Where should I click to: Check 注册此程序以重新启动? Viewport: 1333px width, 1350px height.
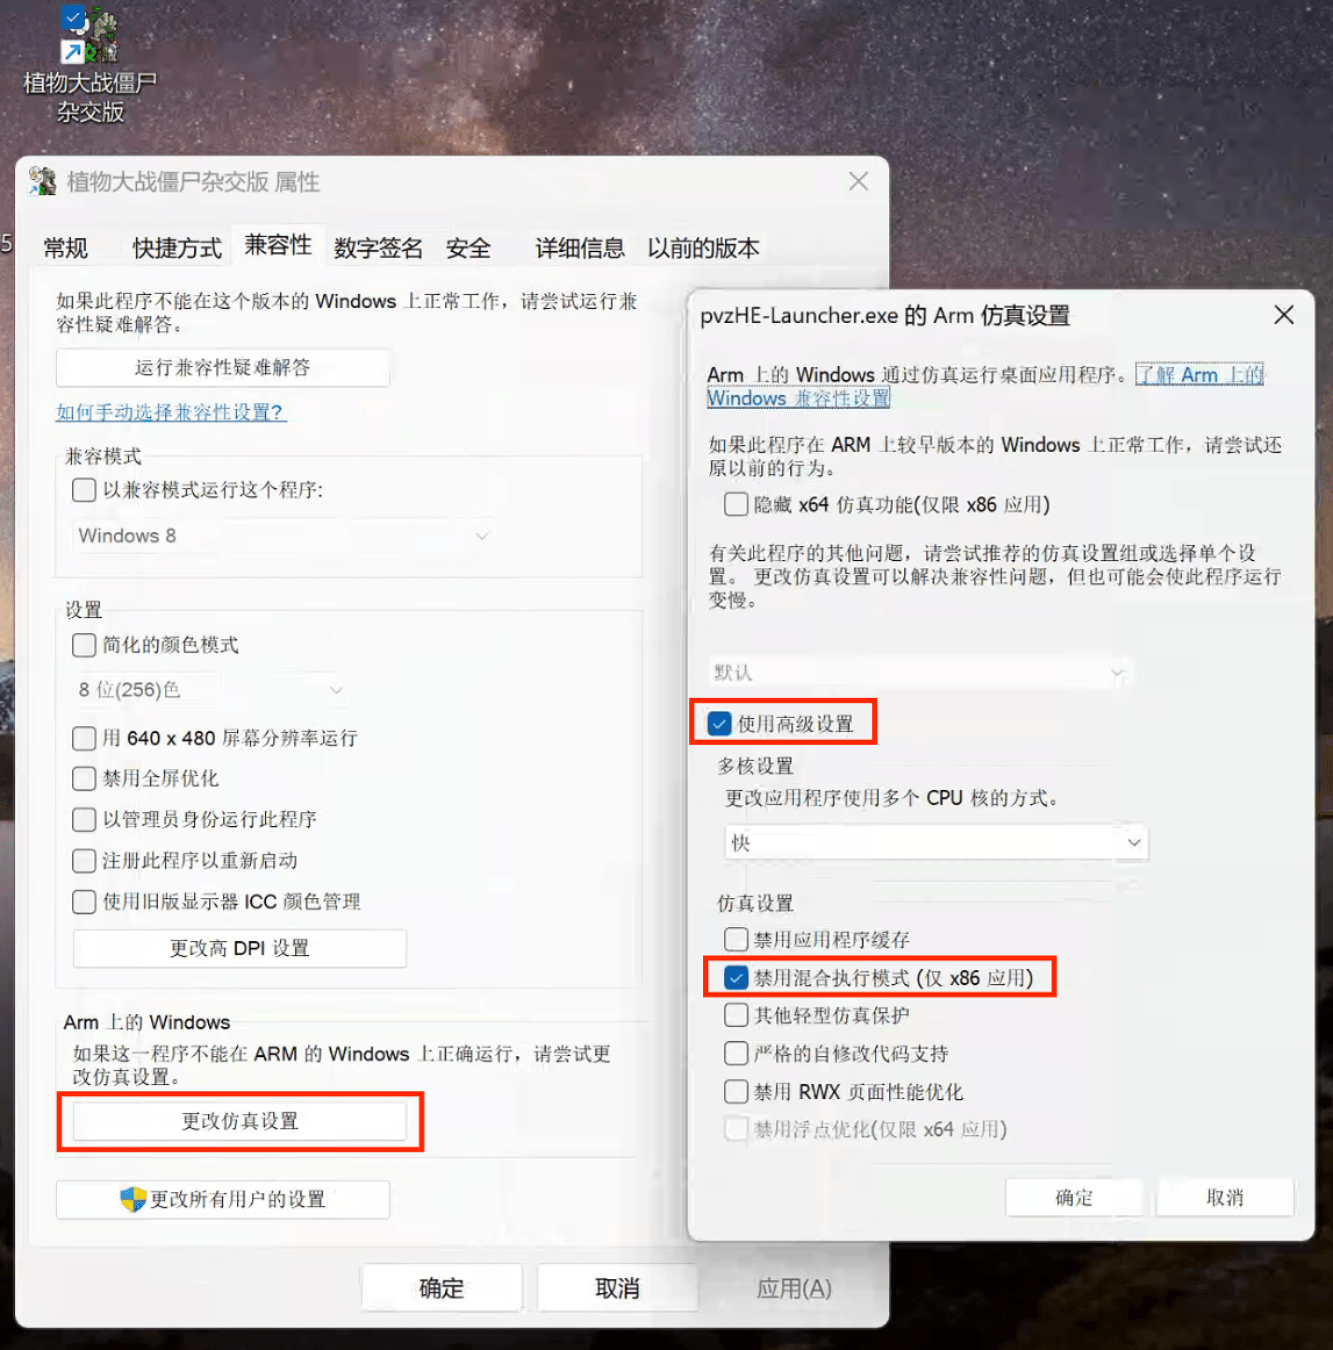pyautogui.click(x=84, y=860)
